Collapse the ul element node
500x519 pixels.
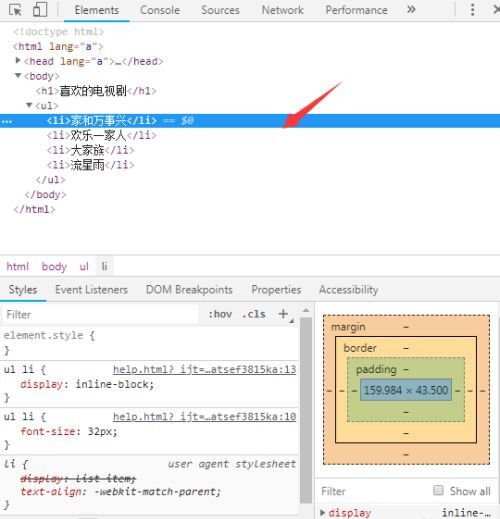point(29,105)
